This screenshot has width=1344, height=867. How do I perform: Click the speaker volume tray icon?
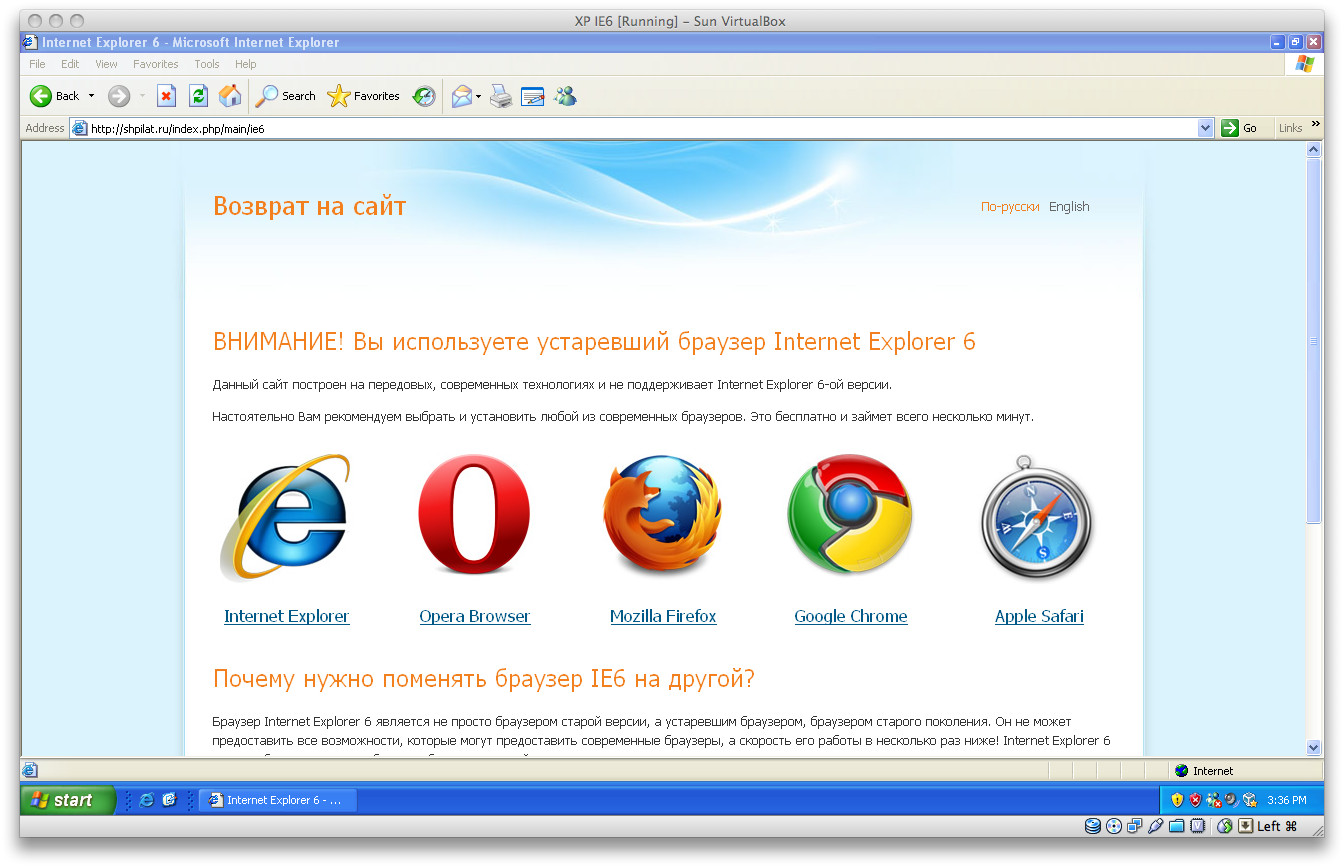1231,800
